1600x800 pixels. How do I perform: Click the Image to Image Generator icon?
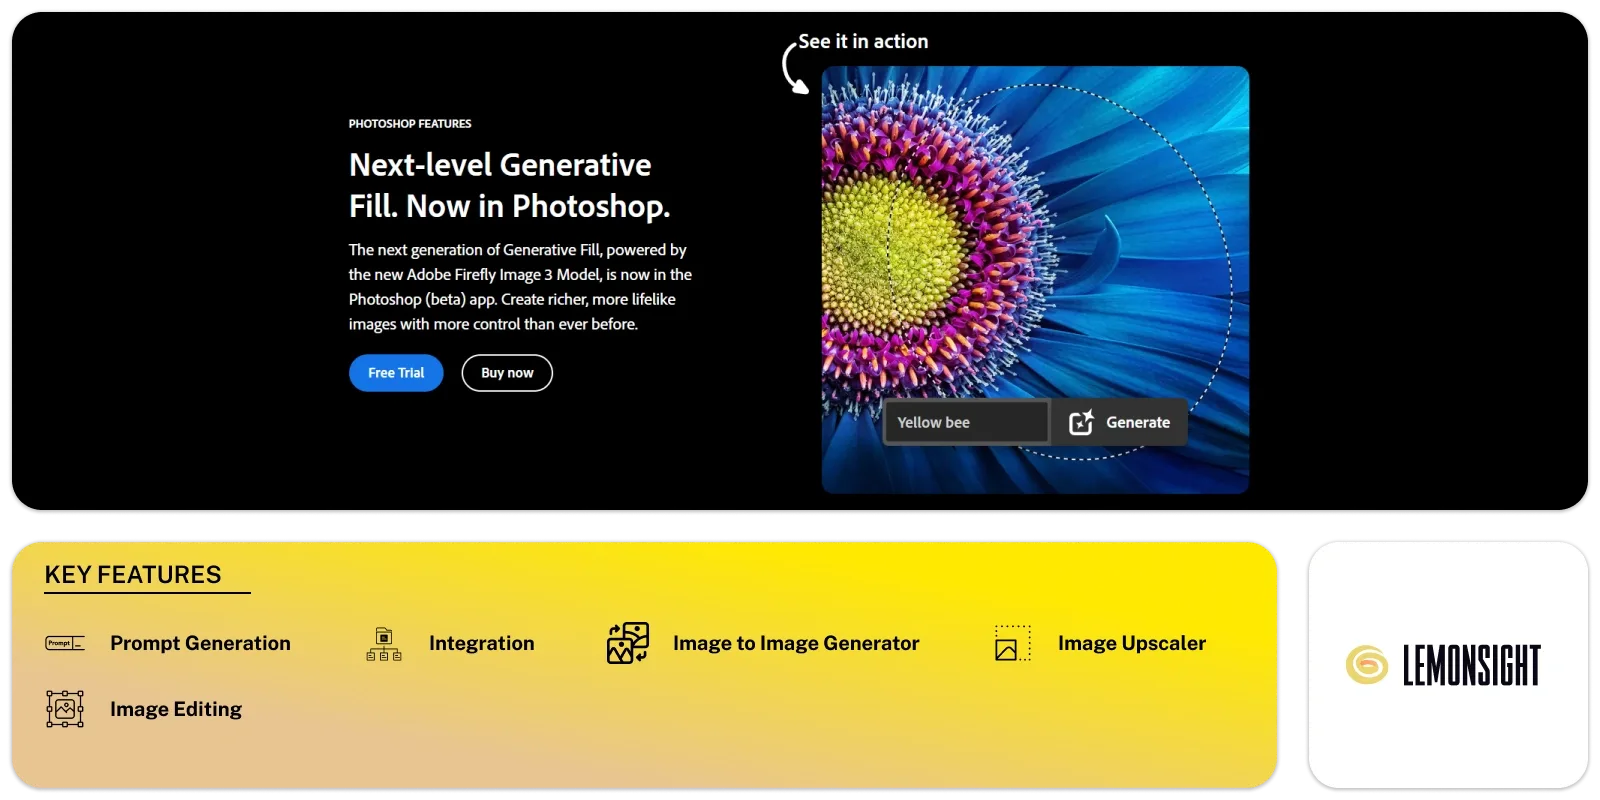coord(628,643)
